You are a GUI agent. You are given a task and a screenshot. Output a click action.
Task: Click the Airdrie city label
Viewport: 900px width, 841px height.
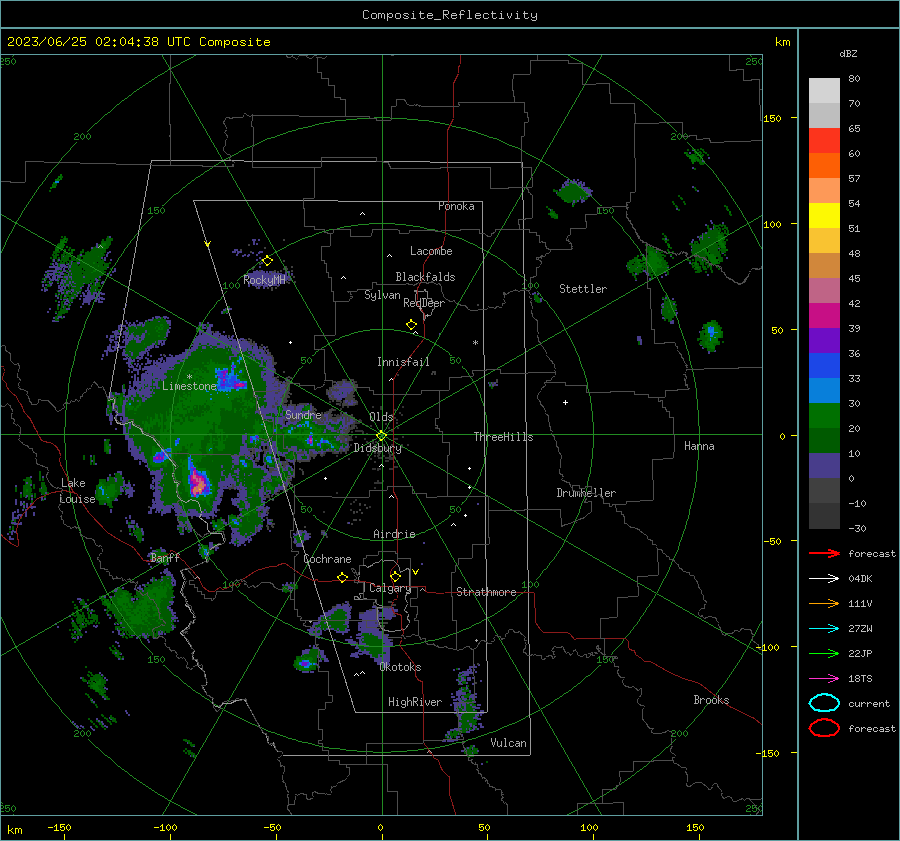394,534
